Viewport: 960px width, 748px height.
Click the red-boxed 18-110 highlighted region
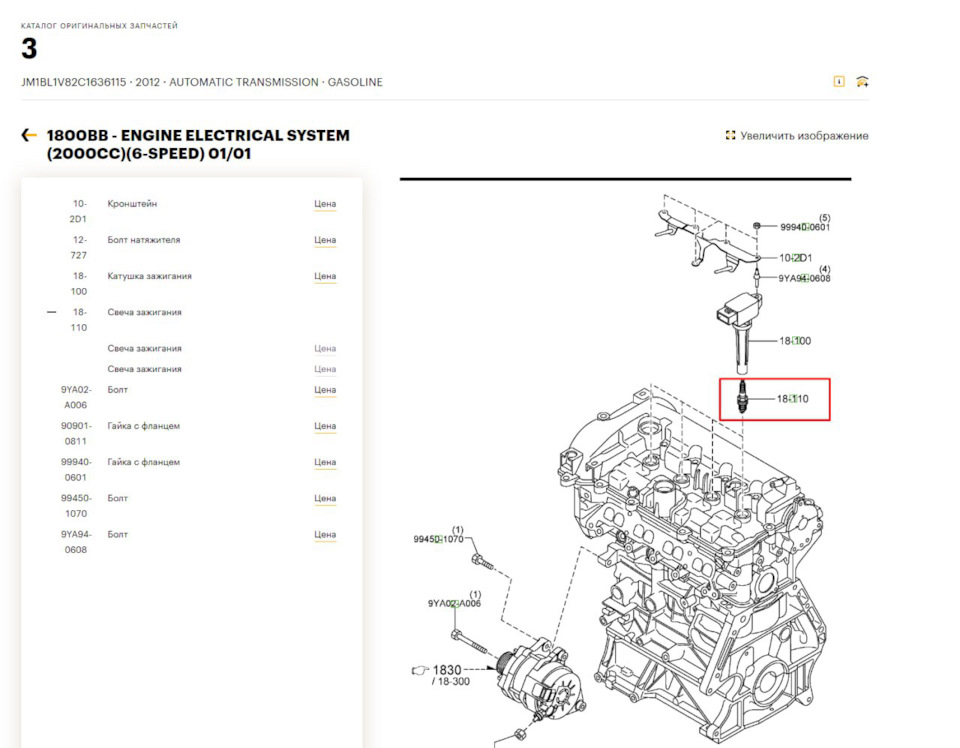[x=775, y=397]
